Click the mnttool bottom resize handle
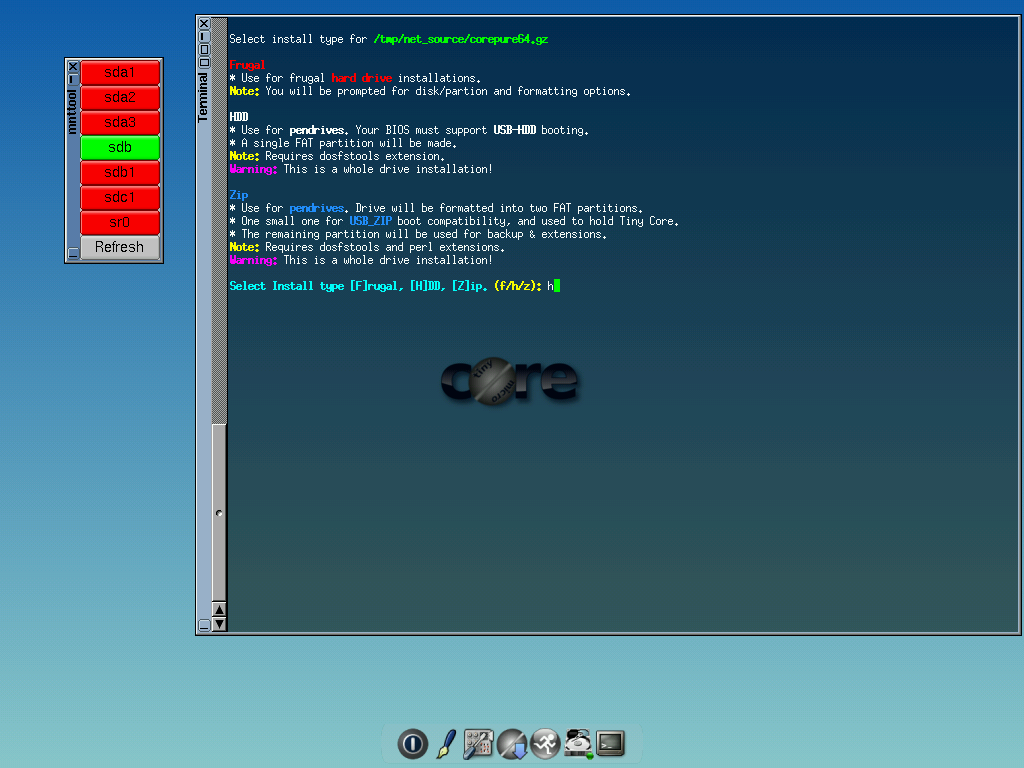The image size is (1024, 768). click(73, 253)
